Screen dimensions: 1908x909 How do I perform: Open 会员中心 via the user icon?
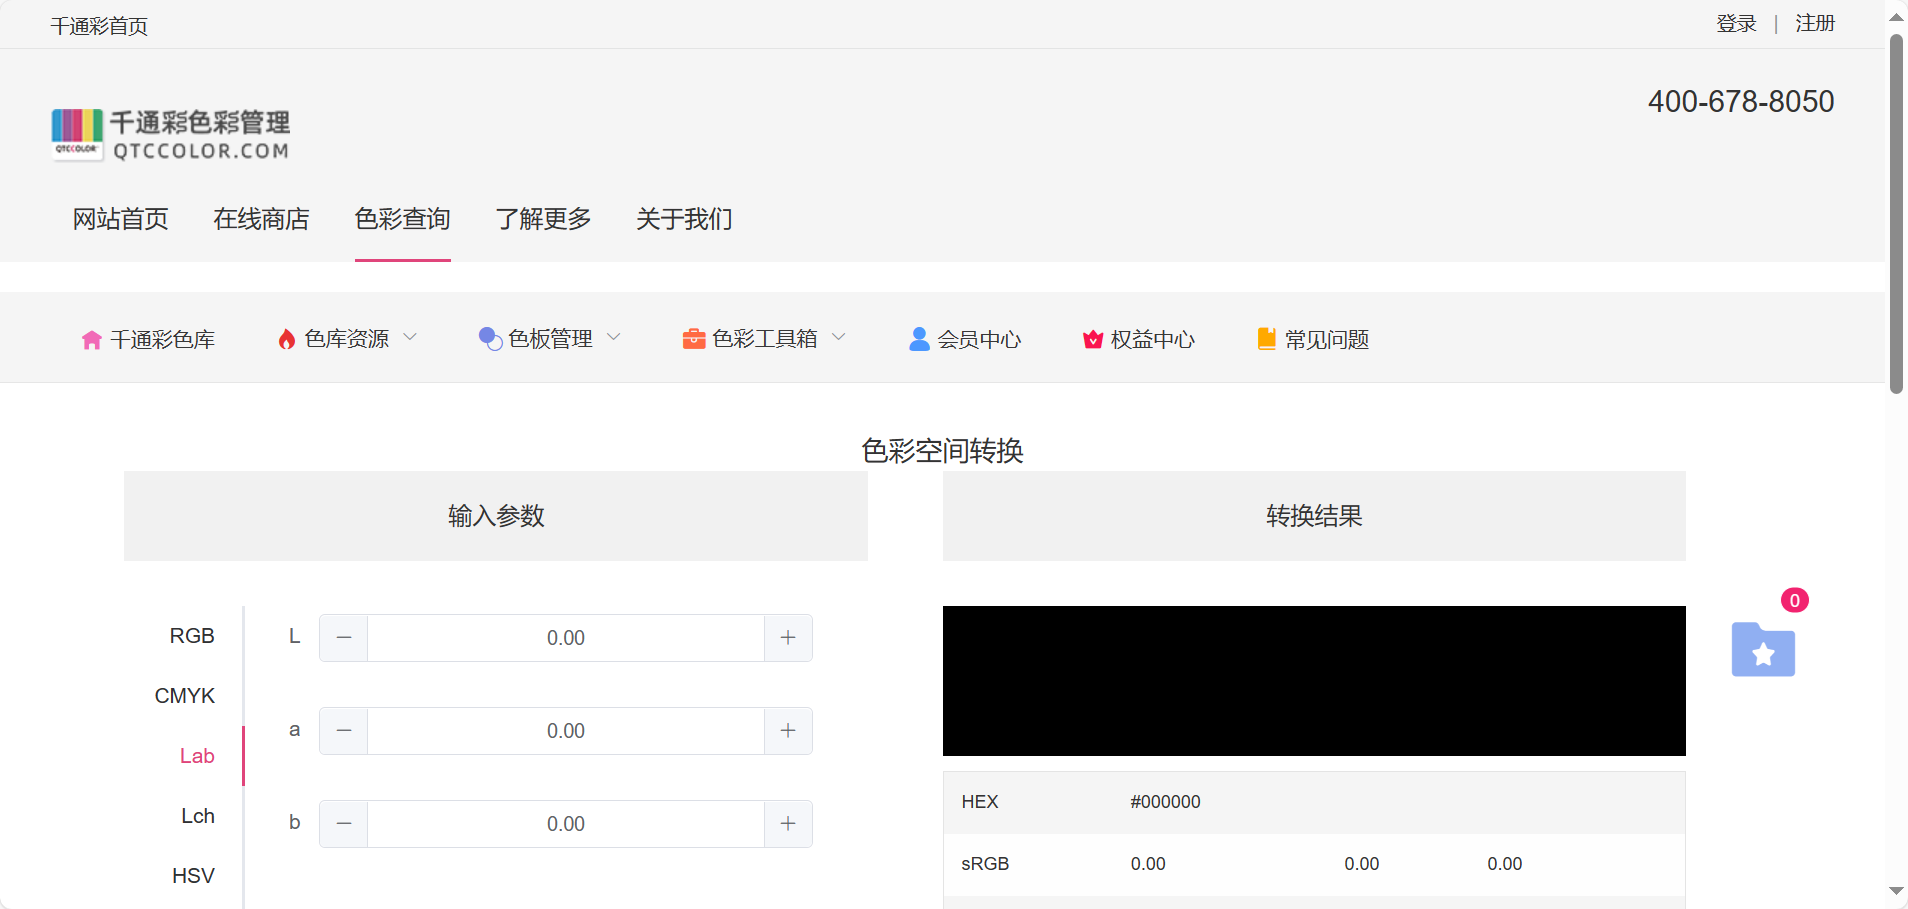pyautogui.click(x=919, y=340)
